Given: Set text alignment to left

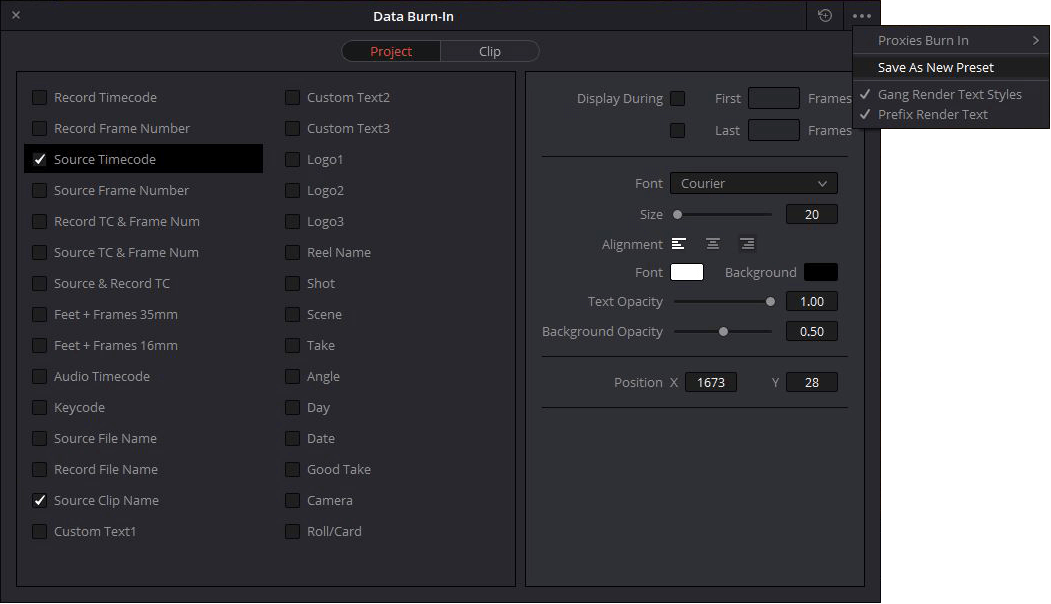Looking at the screenshot, I should click(x=678, y=244).
